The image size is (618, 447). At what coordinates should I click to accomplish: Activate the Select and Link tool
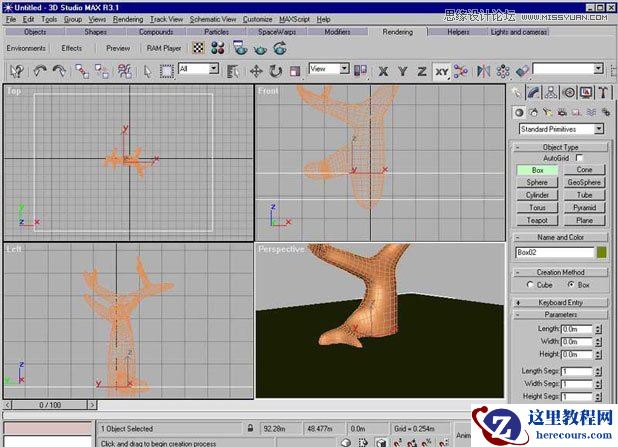pyautogui.click(x=82, y=71)
